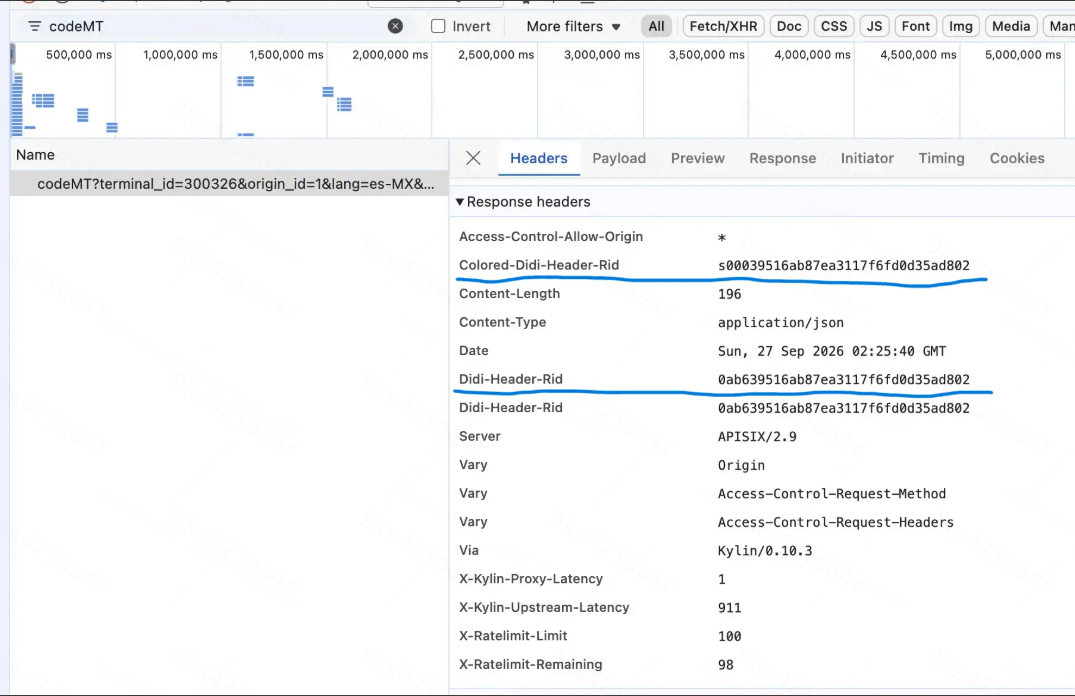
Task: Click the Access-Control-Request-Method Vary value
Action: coord(832,494)
